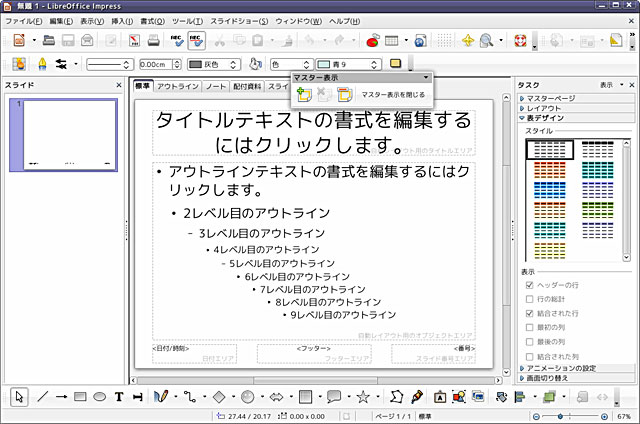Viewport: 640px width, 424px height.
Task: Click the new master icon
Action: coord(304,94)
